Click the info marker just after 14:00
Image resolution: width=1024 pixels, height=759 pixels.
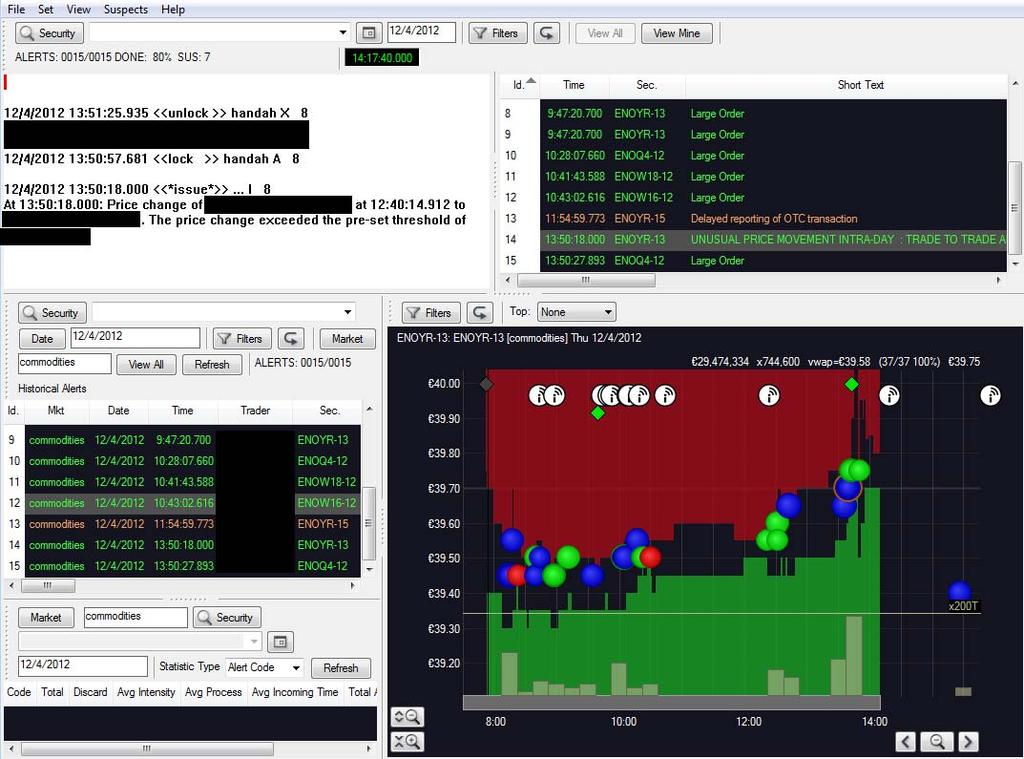pyautogui.click(x=889, y=395)
